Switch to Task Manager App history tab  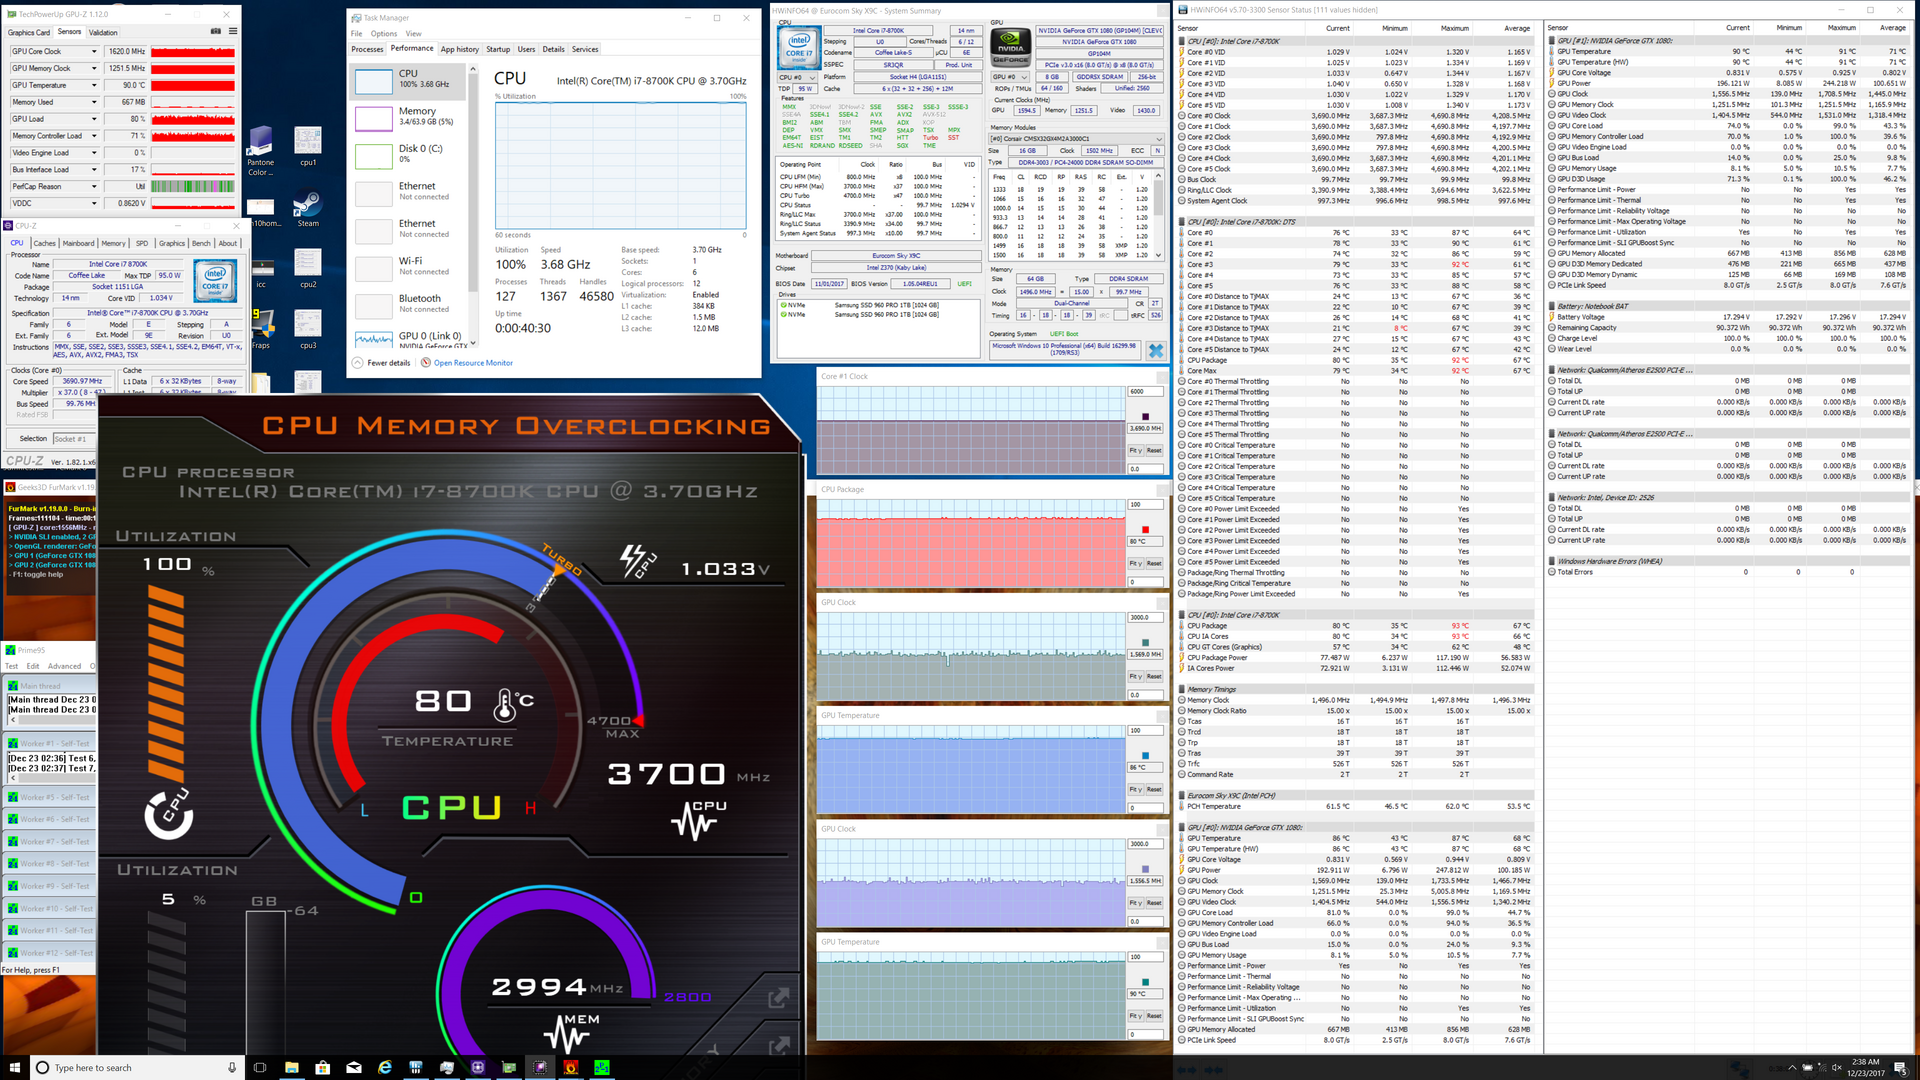[460, 49]
